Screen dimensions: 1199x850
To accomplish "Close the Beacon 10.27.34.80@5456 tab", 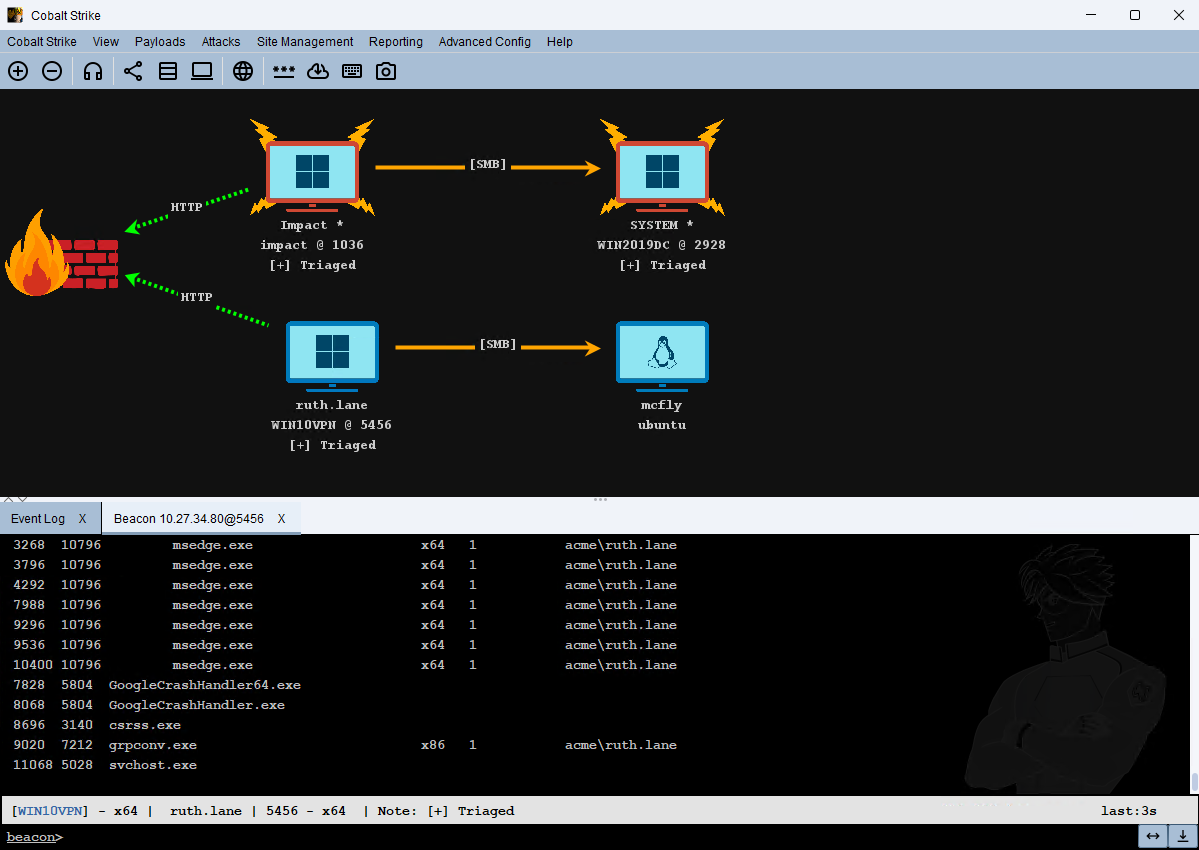I will (x=281, y=518).
